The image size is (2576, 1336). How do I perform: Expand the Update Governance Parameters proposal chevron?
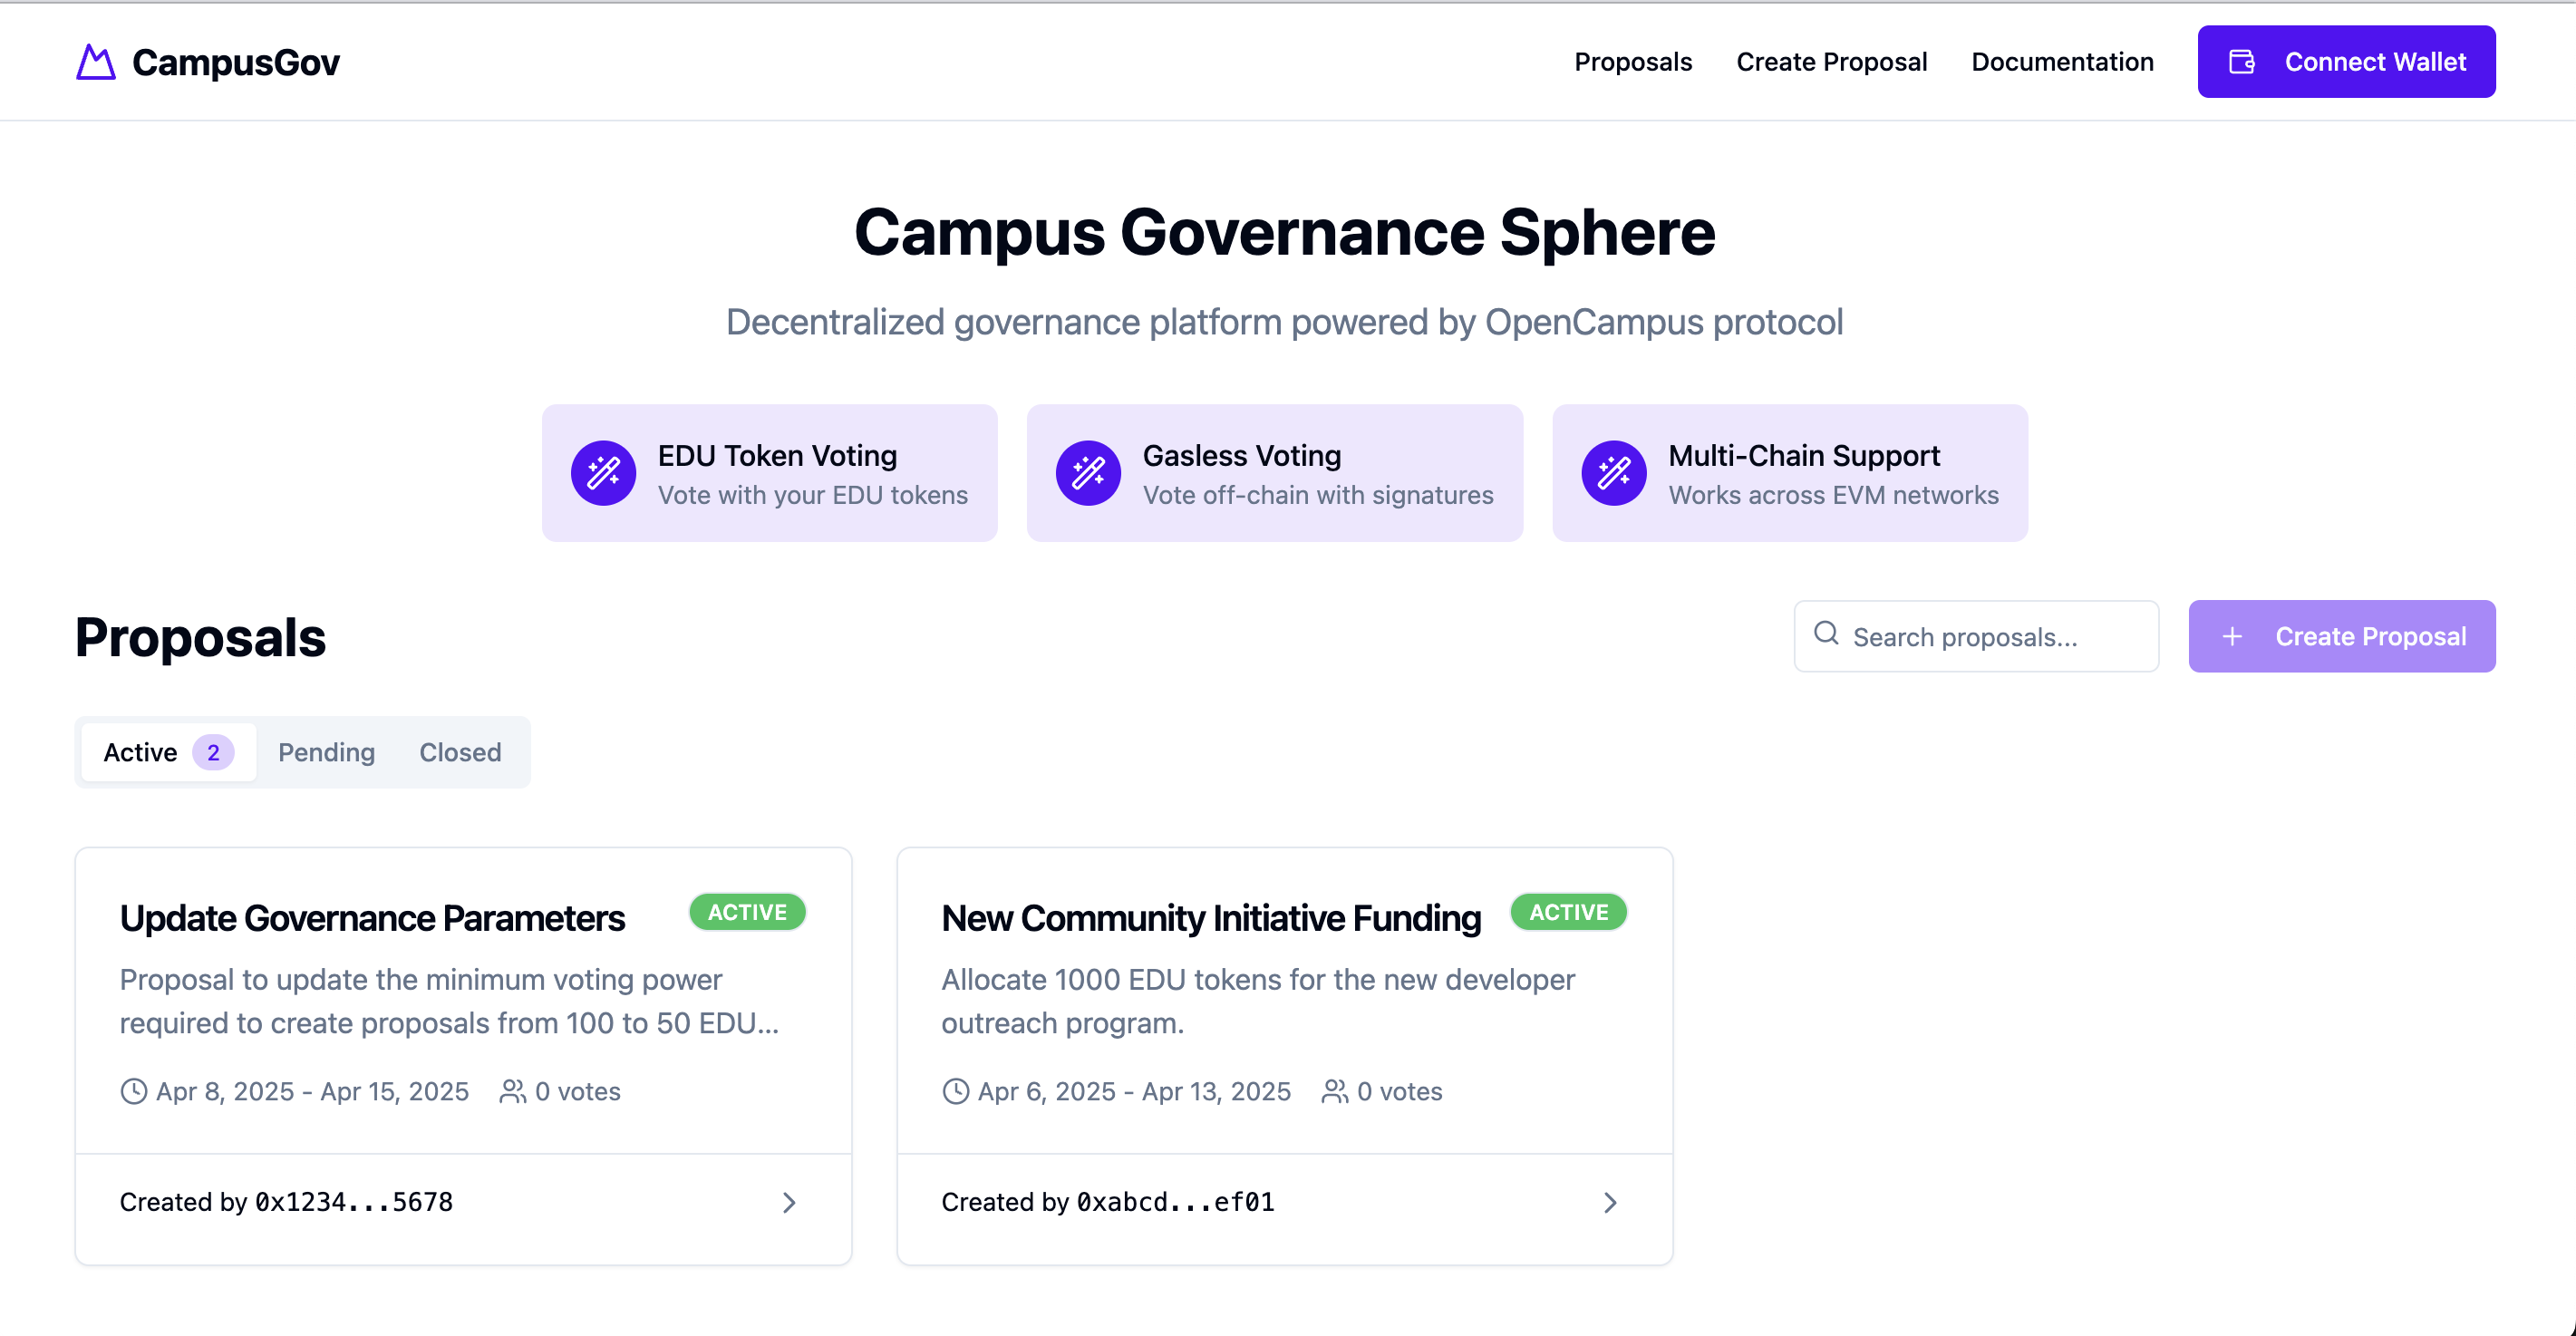click(789, 1202)
